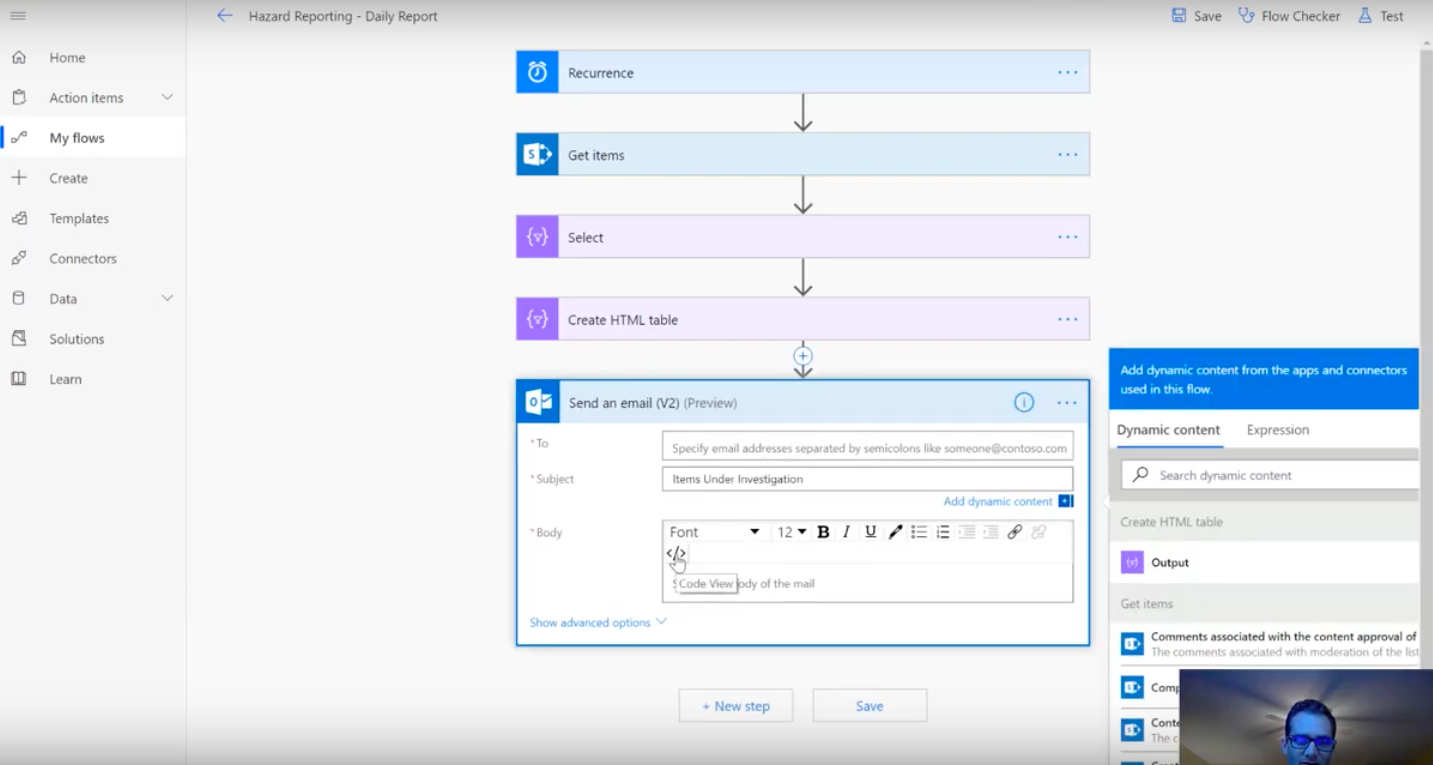Click the To email address field
This screenshot has height=765, width=1433.
867,448
